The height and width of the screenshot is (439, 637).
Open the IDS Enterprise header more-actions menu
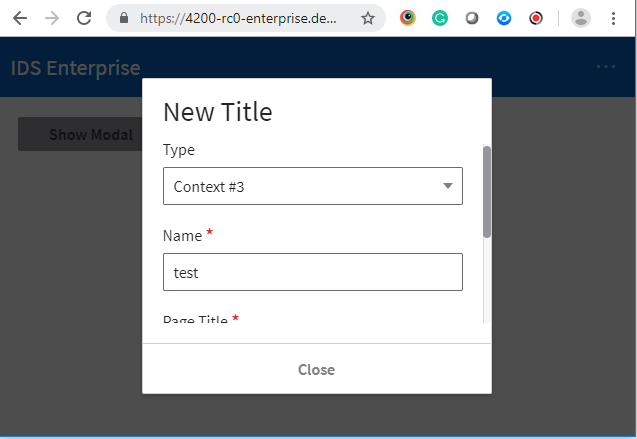(606, 67)
